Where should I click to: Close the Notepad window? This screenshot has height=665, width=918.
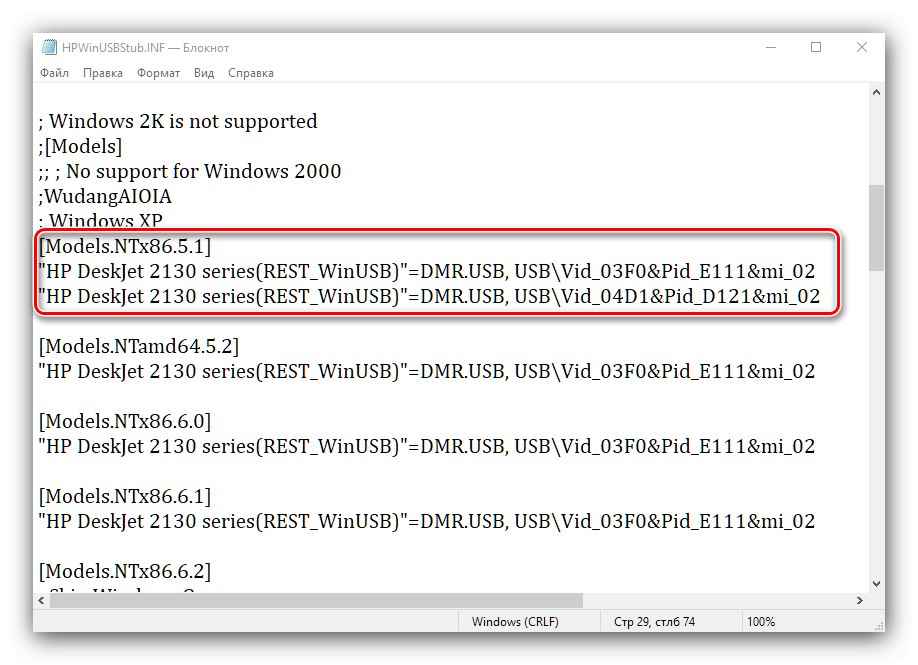862,47
